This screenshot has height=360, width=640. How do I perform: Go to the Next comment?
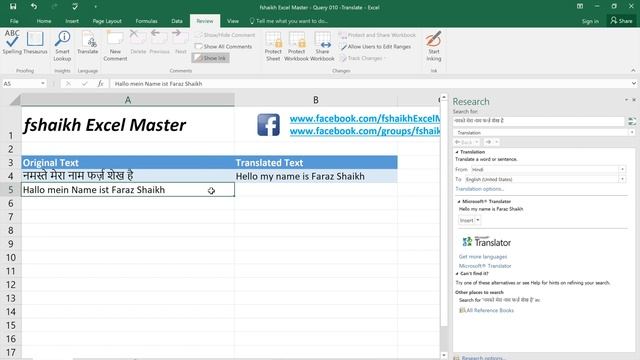click(180, 42)
